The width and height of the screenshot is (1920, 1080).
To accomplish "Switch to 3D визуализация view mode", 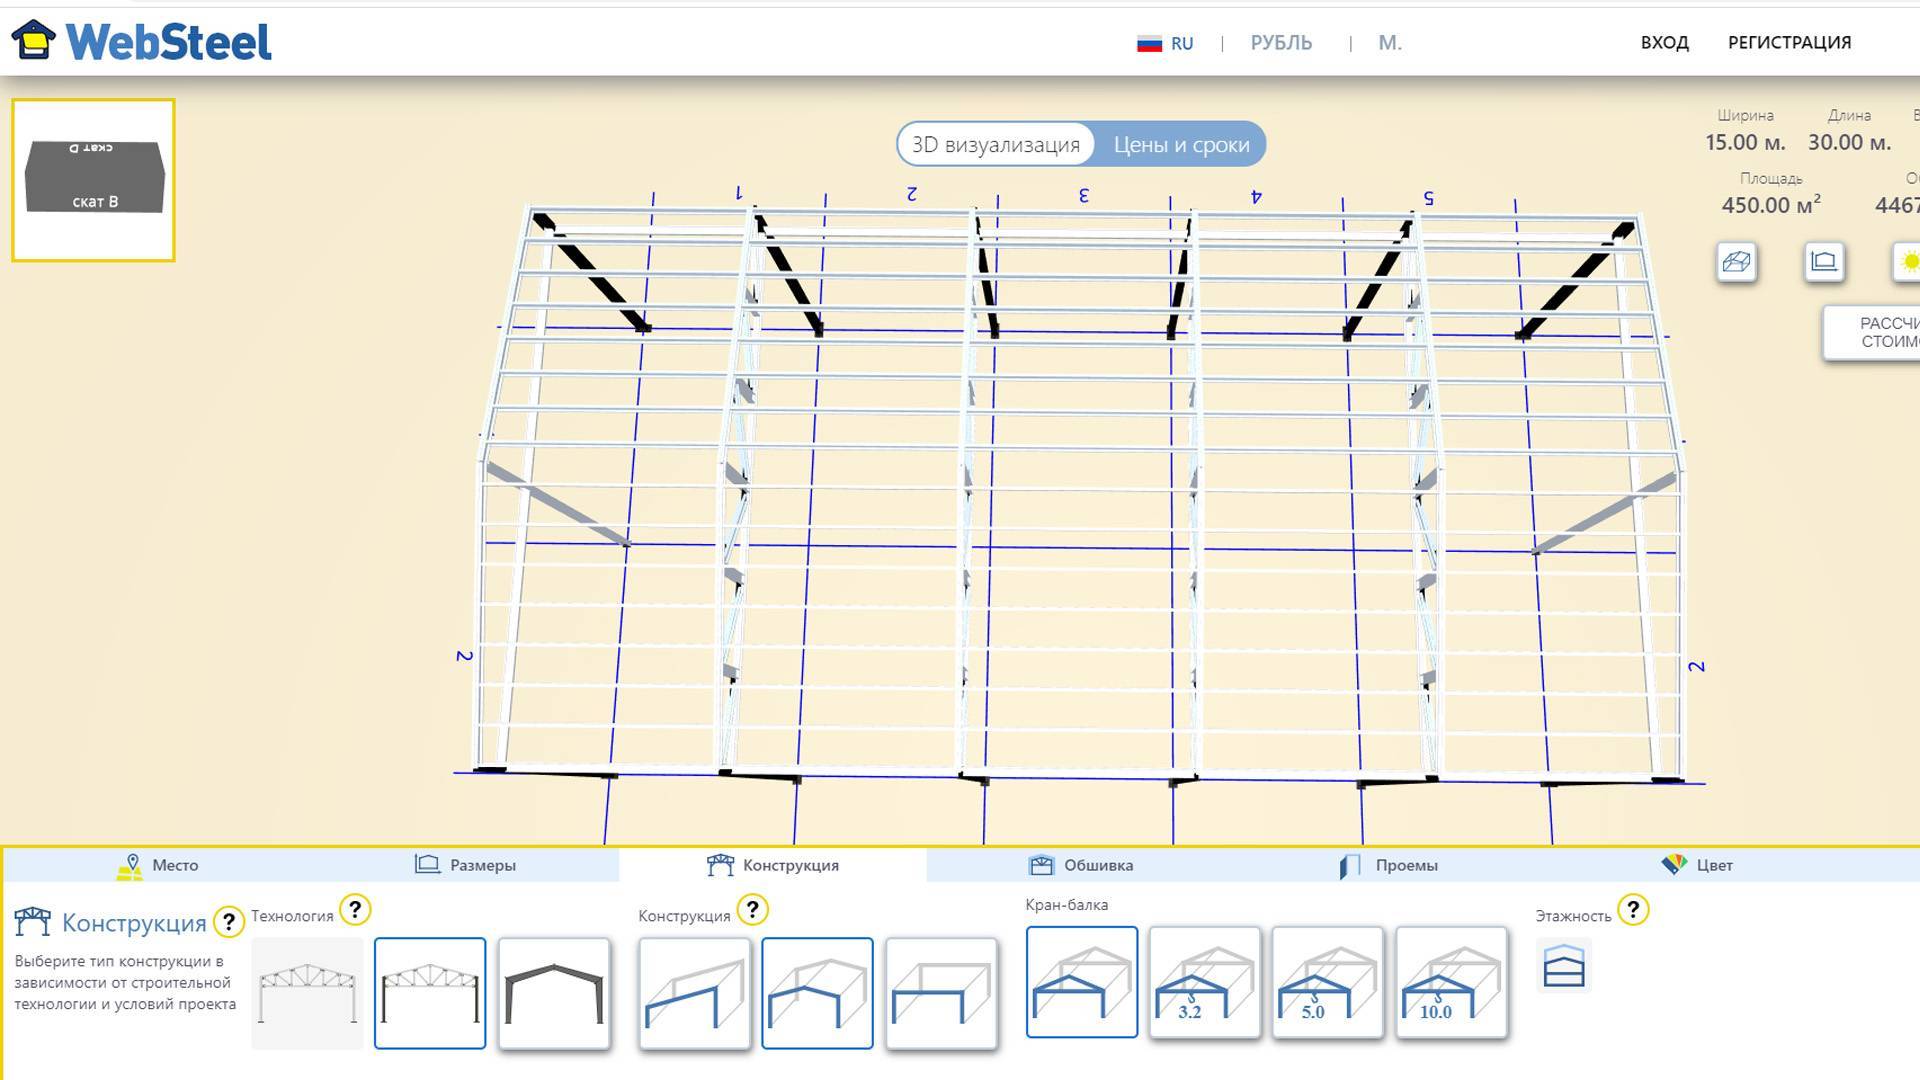I will pyautogui.click(x=995, y=144).
